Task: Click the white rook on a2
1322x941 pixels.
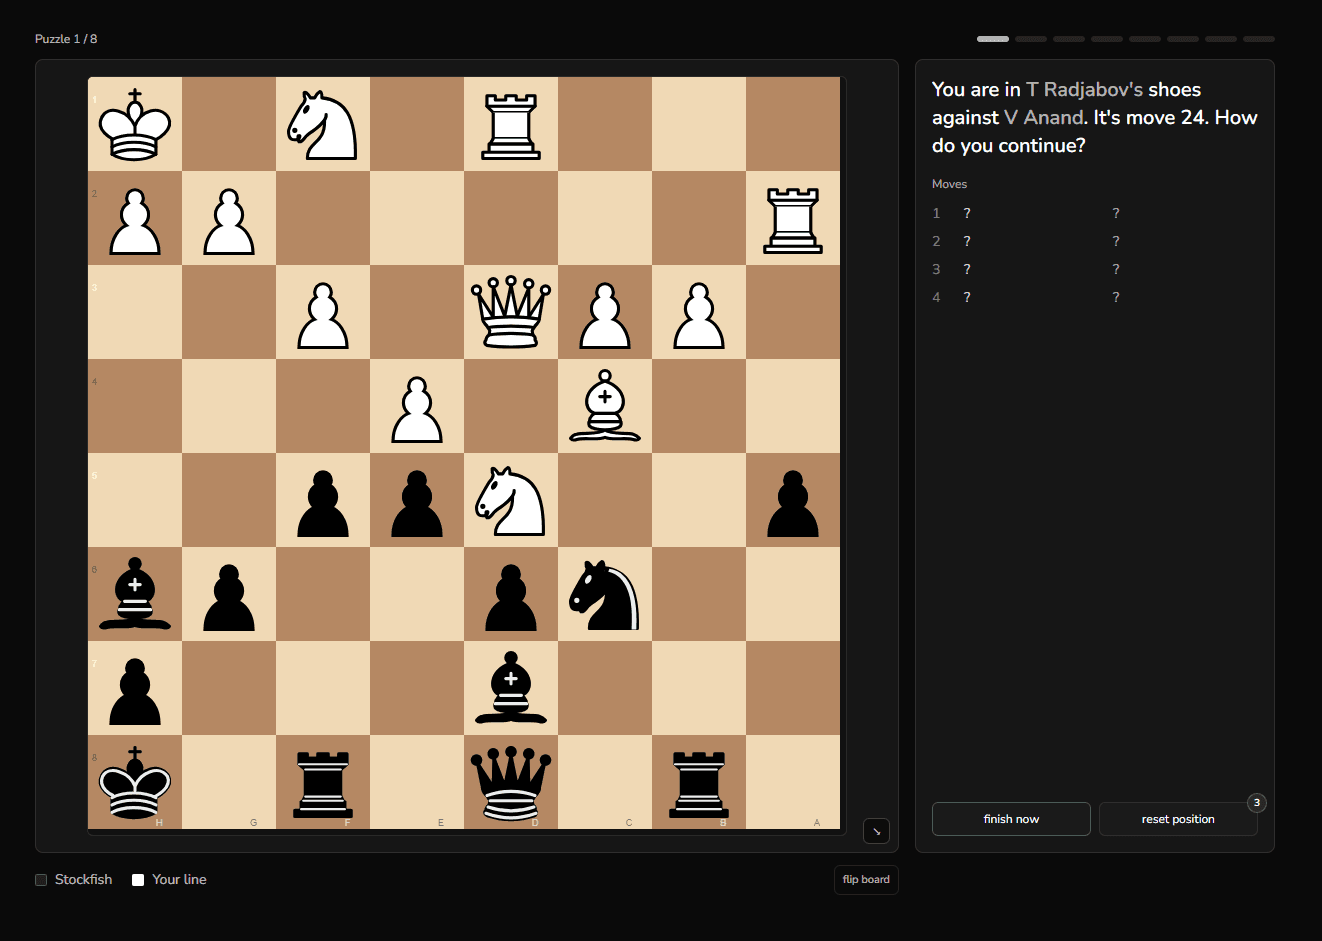Action: [x=793, y=218]
